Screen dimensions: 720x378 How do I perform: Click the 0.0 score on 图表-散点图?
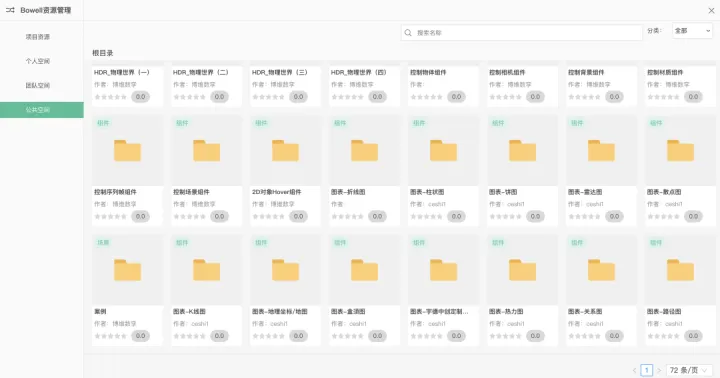(693, 216)
